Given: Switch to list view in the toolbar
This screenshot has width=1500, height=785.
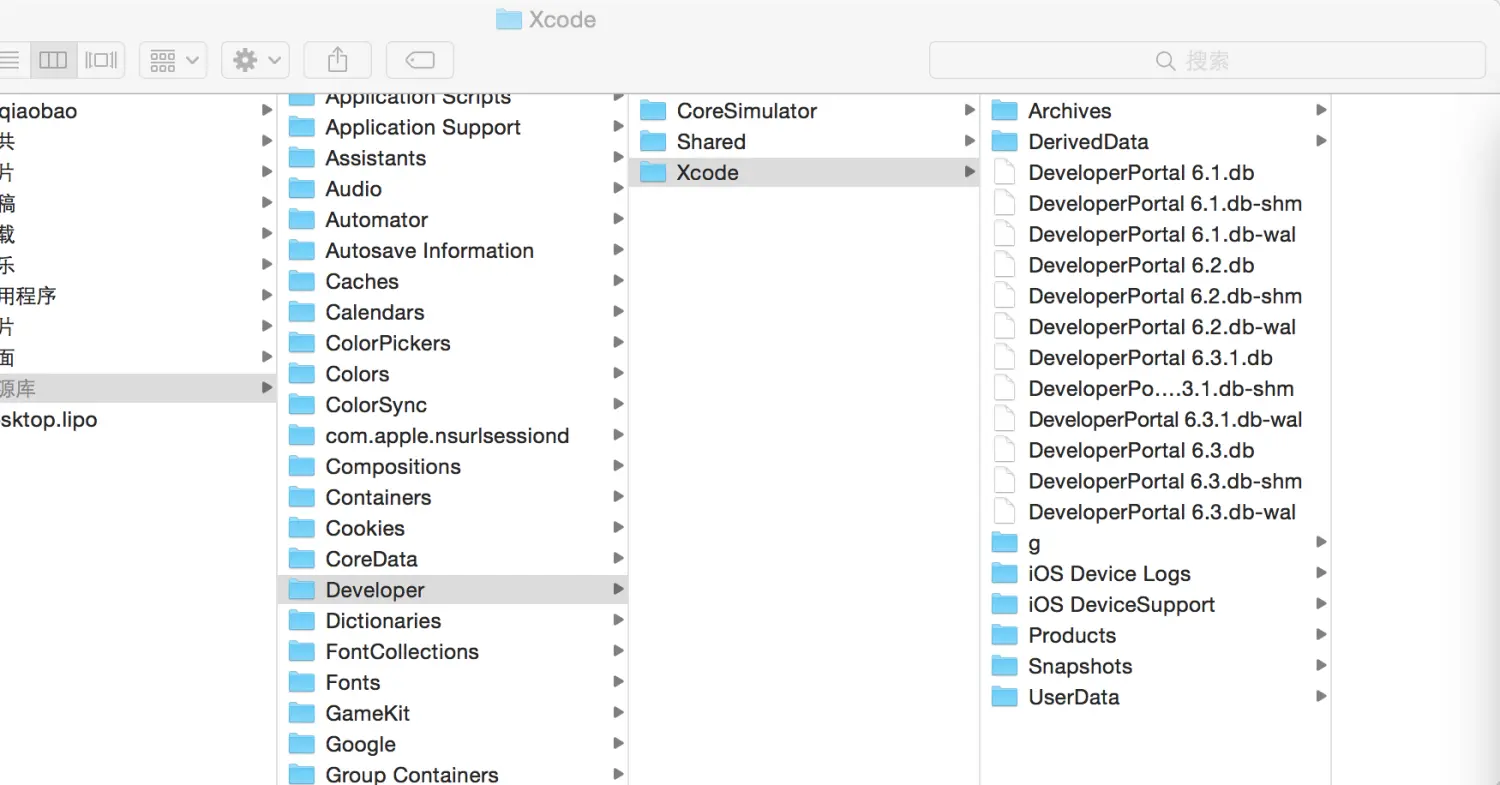Looking at the screenshot, I should [x=10, y=60].
